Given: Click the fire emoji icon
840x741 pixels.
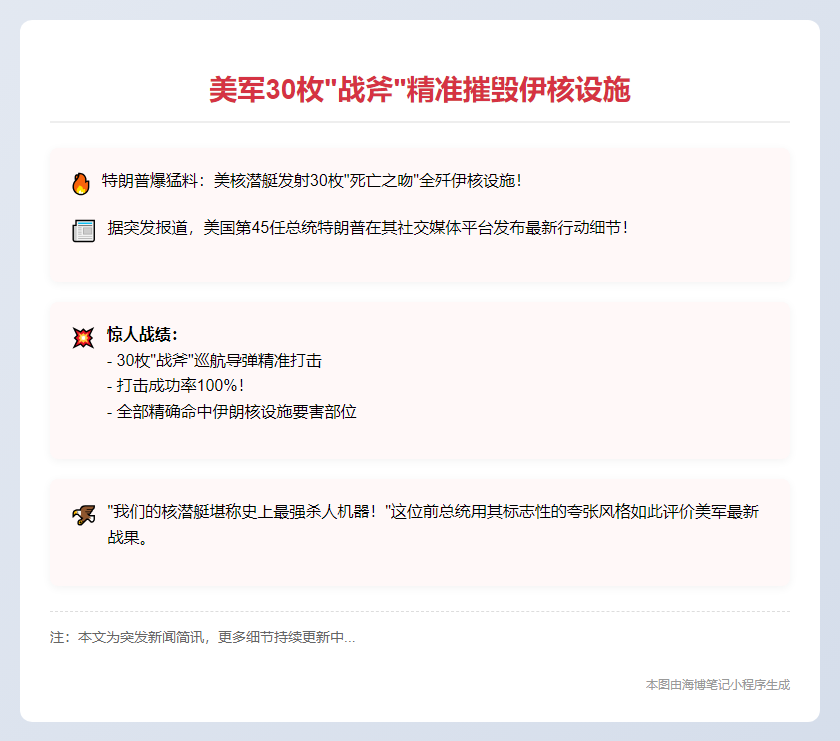Looking at the screenshot, I should pyautogui.click(x=81, y=183).
